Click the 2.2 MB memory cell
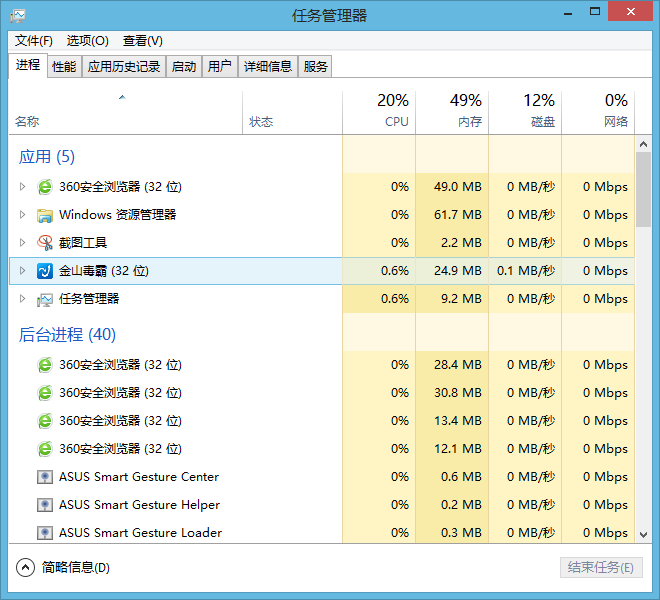The width and height of the screenshot is (660, 600). [x=452, y=243]
